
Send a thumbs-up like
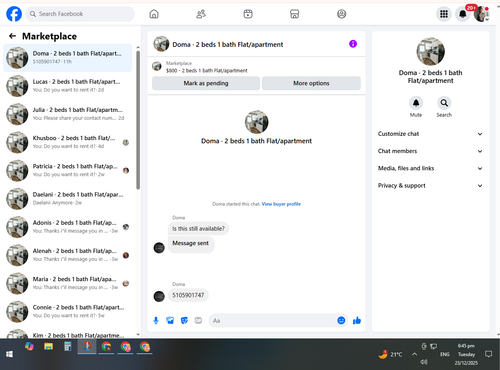(x=357, y=320)
